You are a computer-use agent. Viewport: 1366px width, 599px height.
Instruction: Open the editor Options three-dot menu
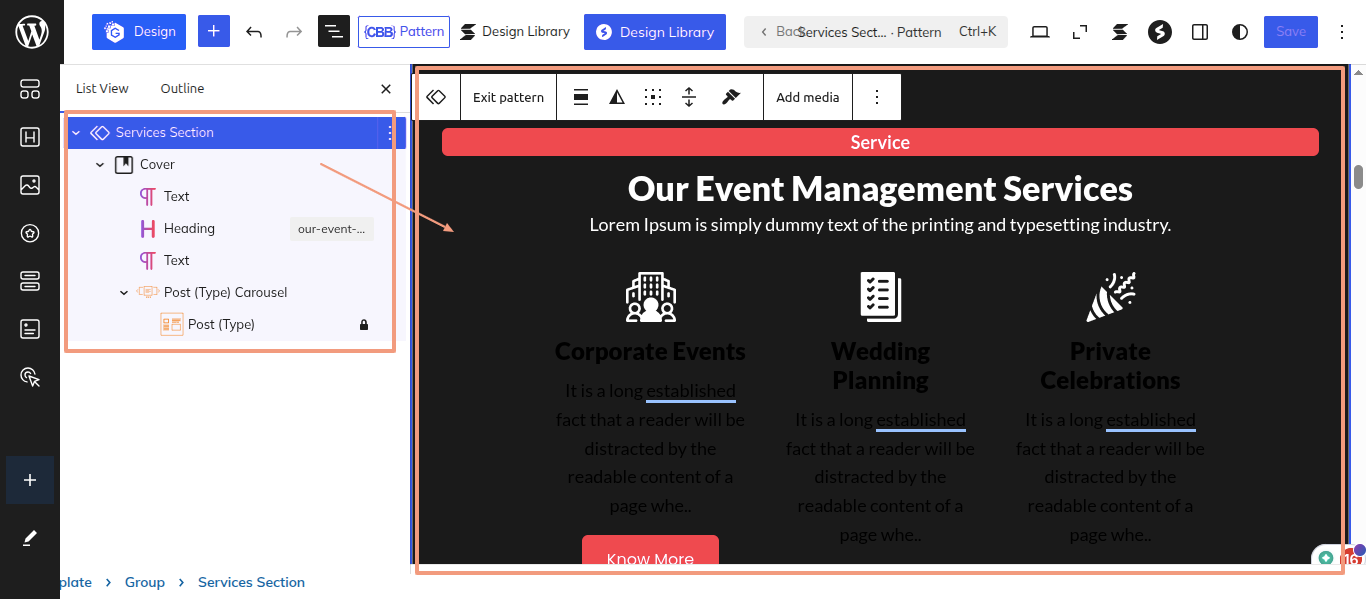[x=1340, y=32]
